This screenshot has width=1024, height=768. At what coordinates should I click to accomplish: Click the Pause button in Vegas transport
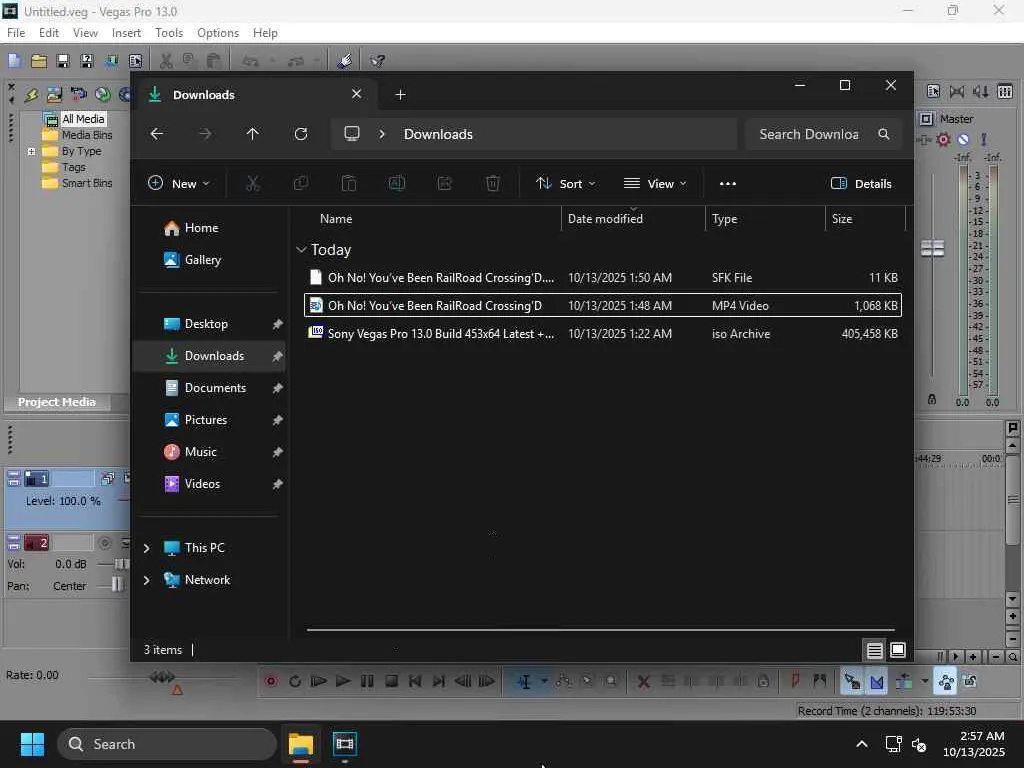coord(367,681)
